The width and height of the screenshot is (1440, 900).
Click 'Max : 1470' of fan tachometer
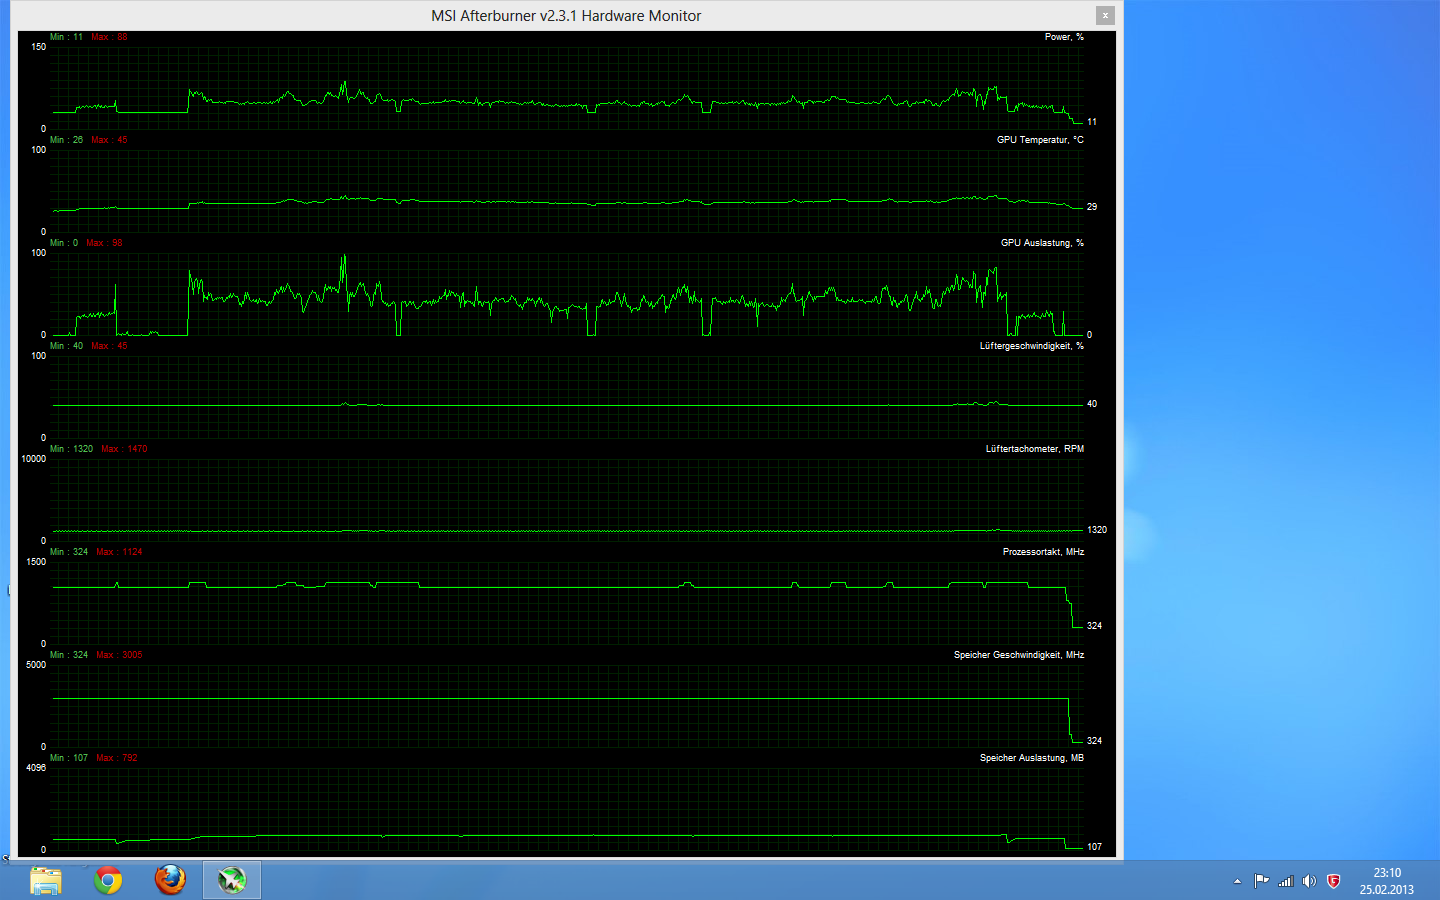[x=124, y=449]
